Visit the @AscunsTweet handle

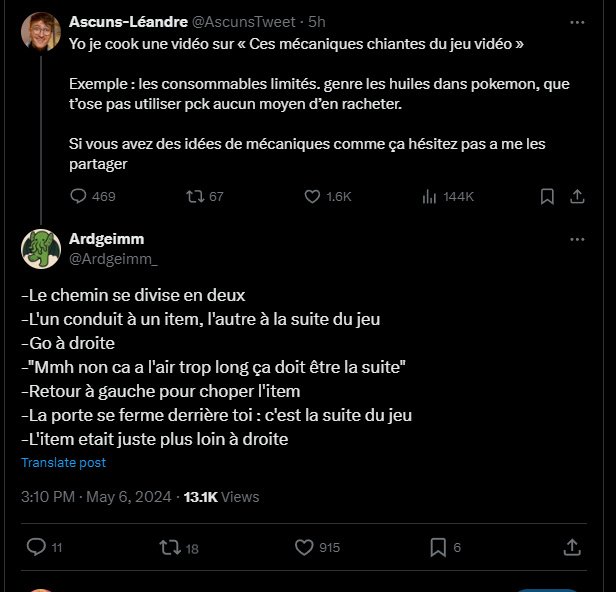pos(249,22)
